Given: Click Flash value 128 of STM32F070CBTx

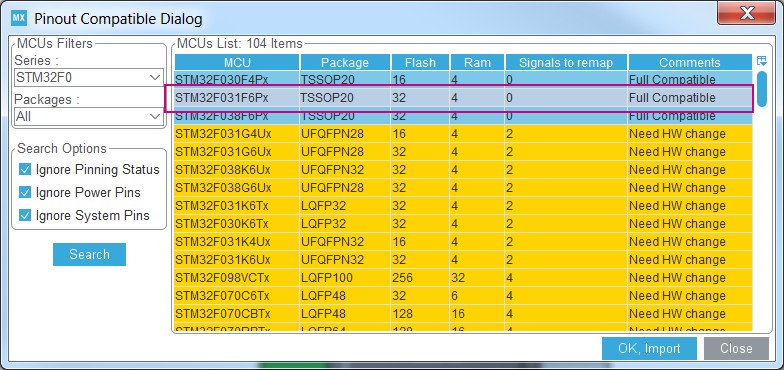Looking at the screenshot, I should point(420,314).
